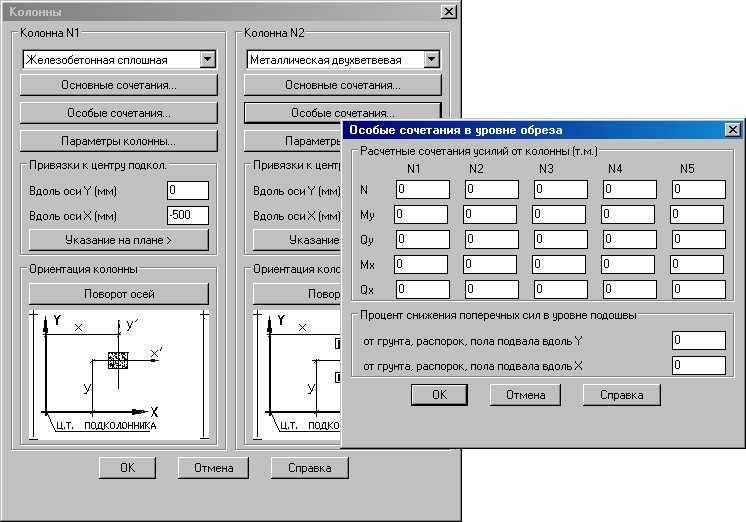Image resolution: width=746 pixels, height=522 pixels.
Task: Click OK in Особые сочетания dialog
Action: pos(439,395)
